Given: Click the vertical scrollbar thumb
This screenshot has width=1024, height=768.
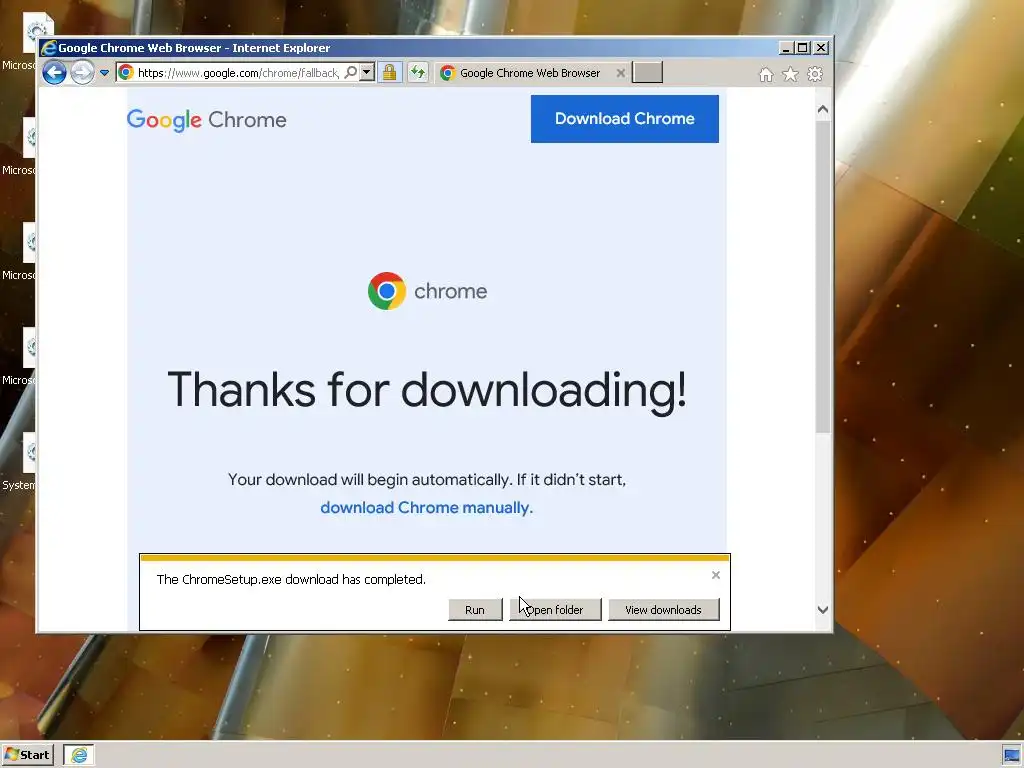Looking at the screenshot, I should 823,277.
